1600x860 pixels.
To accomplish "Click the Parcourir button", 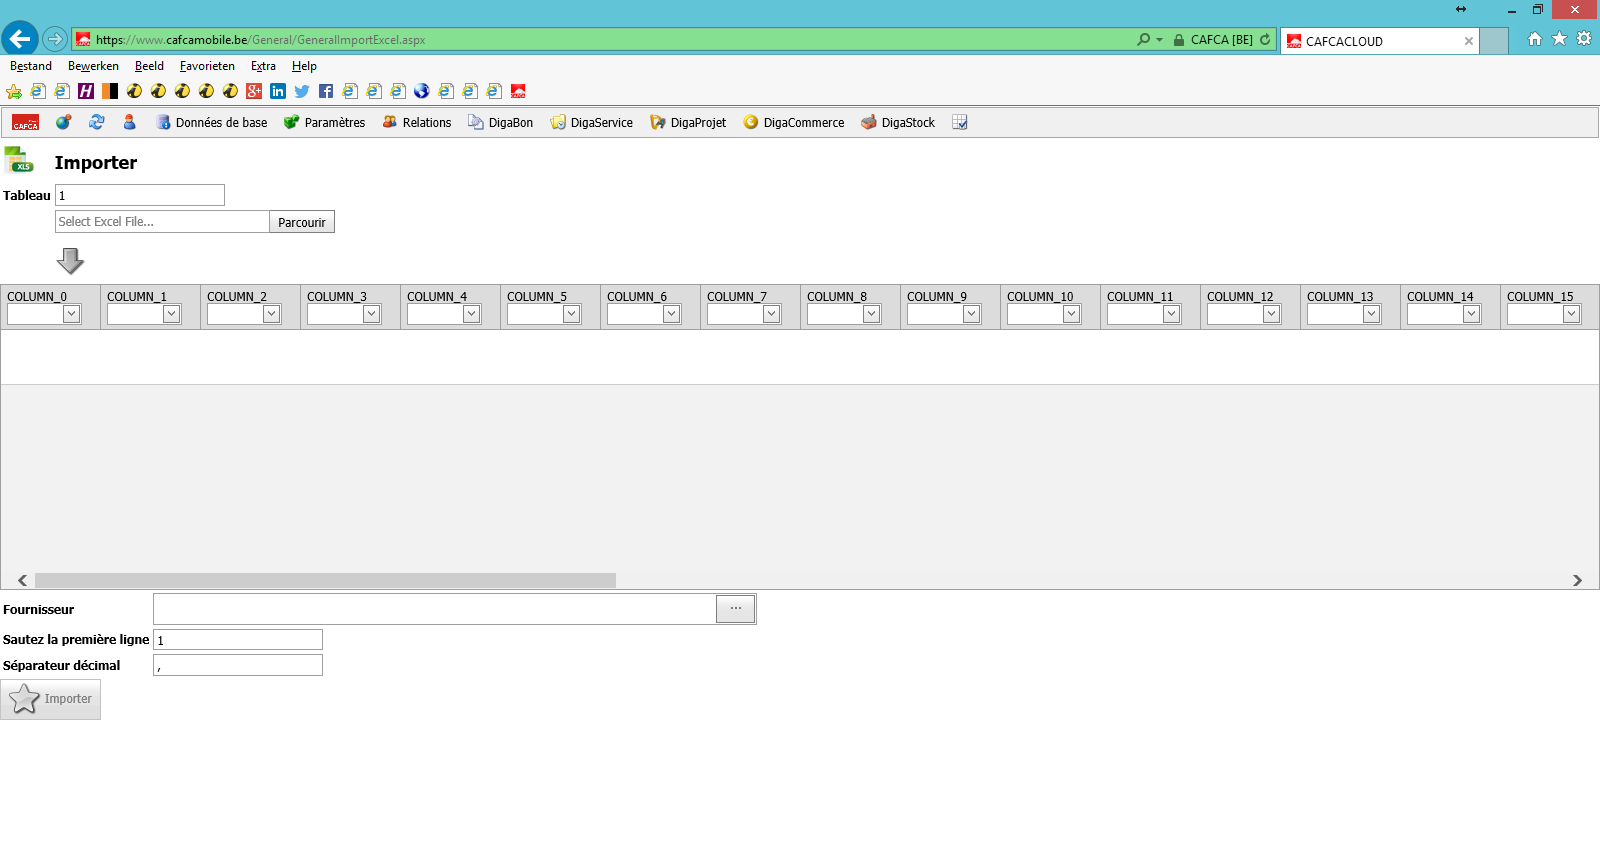I will tap(302, 222).
